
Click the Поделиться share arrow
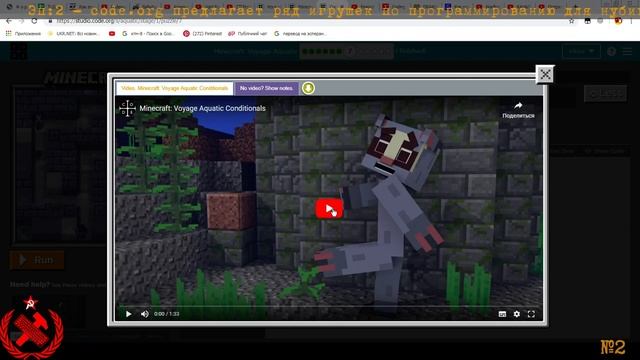(x=518, y=109)
